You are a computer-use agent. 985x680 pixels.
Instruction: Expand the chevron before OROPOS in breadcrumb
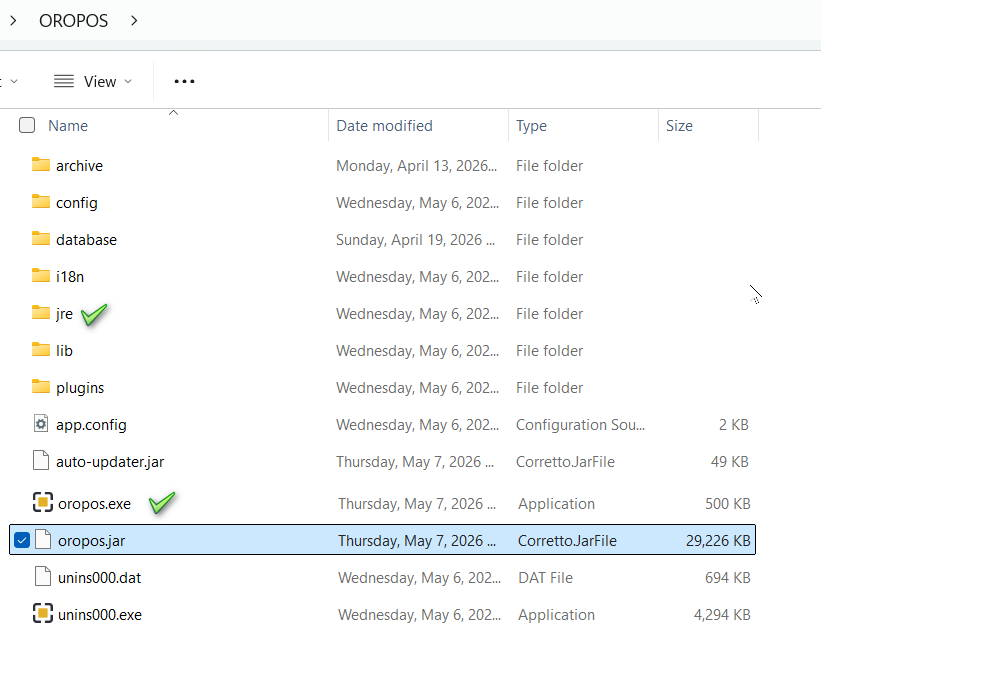click(x=13, y=21)
